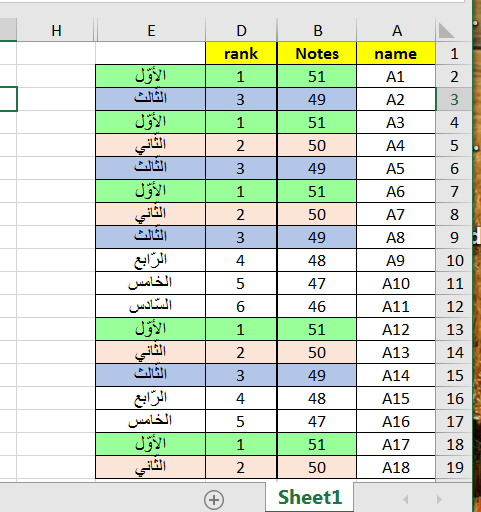
Task: Click the yellow 'rank' header cell
Action: (x=241, y=53)
